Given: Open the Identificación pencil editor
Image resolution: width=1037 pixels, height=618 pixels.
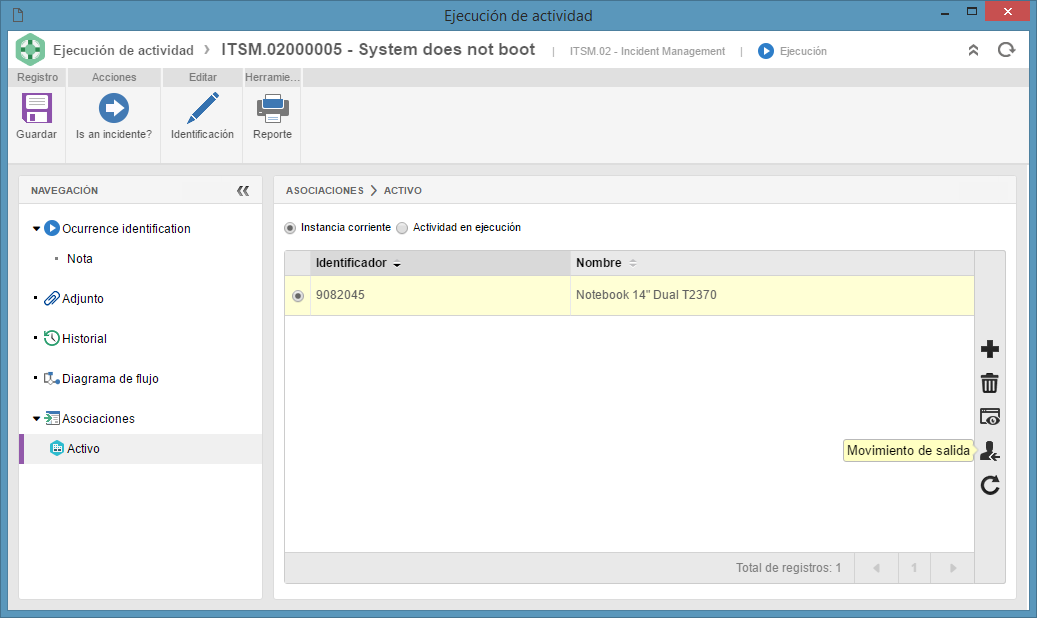Looking at the screenshot, I should [202, 108].
